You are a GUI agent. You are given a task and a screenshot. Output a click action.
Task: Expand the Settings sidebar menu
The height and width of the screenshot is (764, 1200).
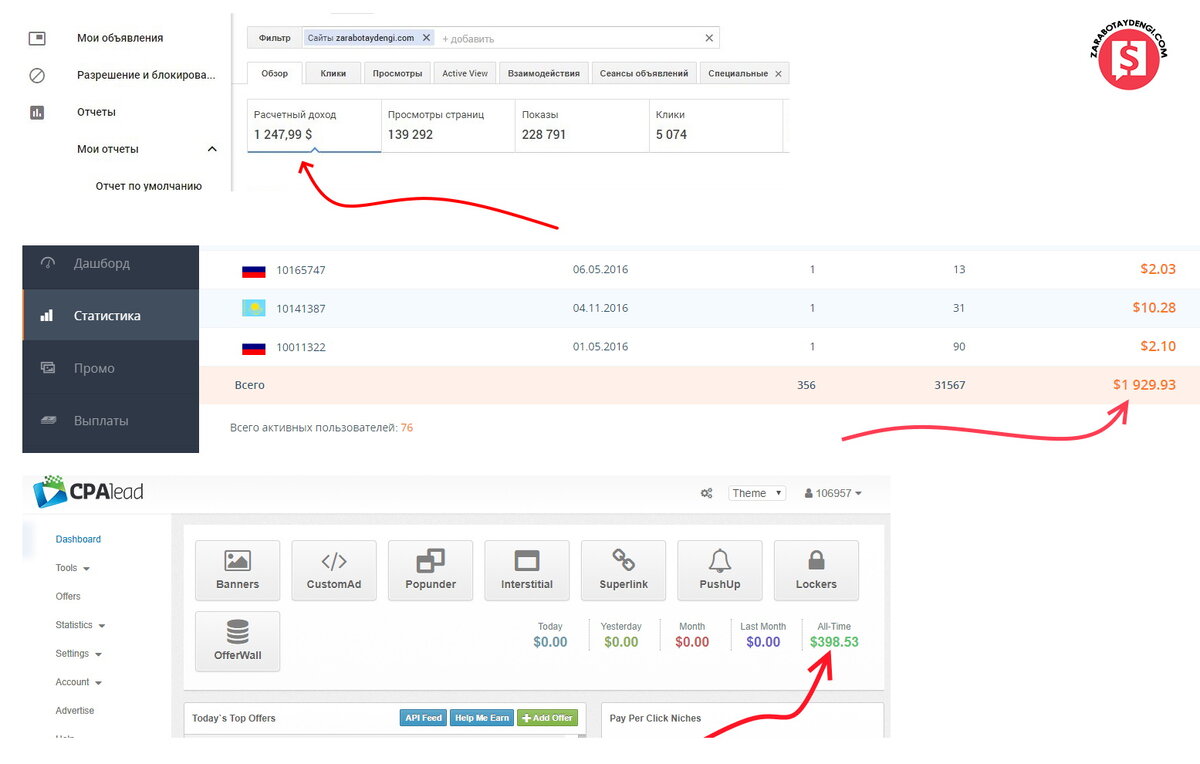pyautogui.click(x=78, y=654)
